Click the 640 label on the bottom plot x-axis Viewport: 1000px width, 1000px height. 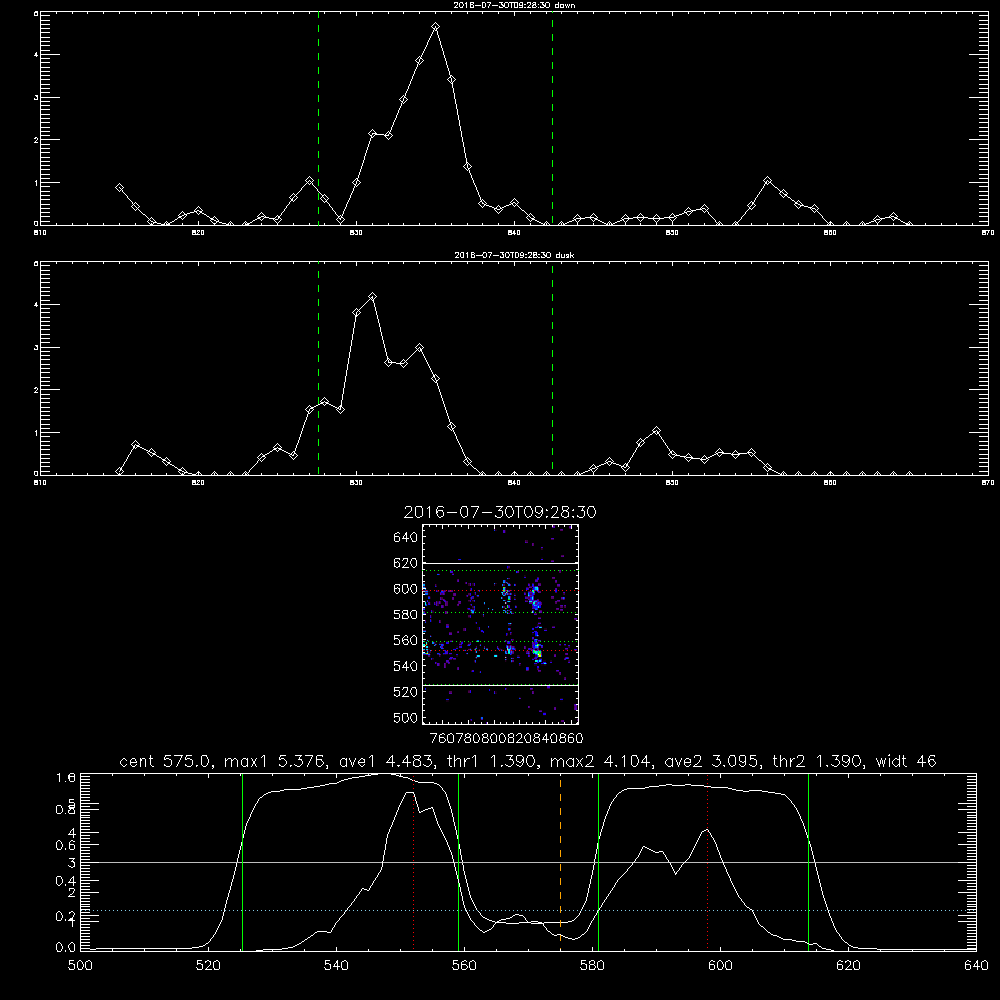click(976, 966)
